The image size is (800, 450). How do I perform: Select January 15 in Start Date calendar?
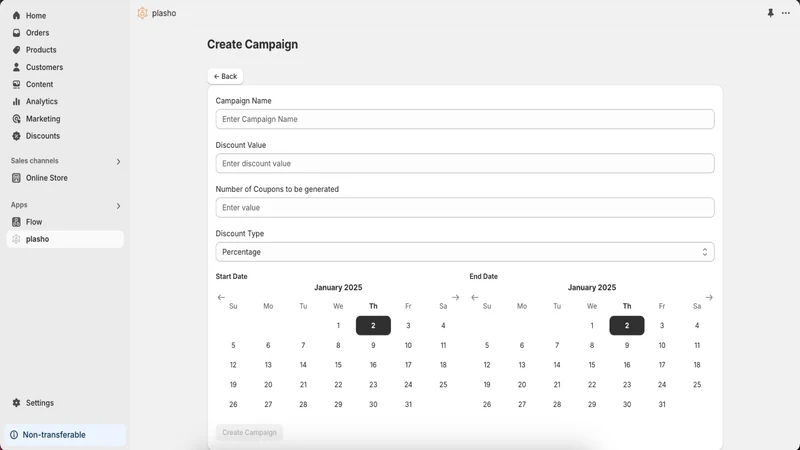coord(338,365)
